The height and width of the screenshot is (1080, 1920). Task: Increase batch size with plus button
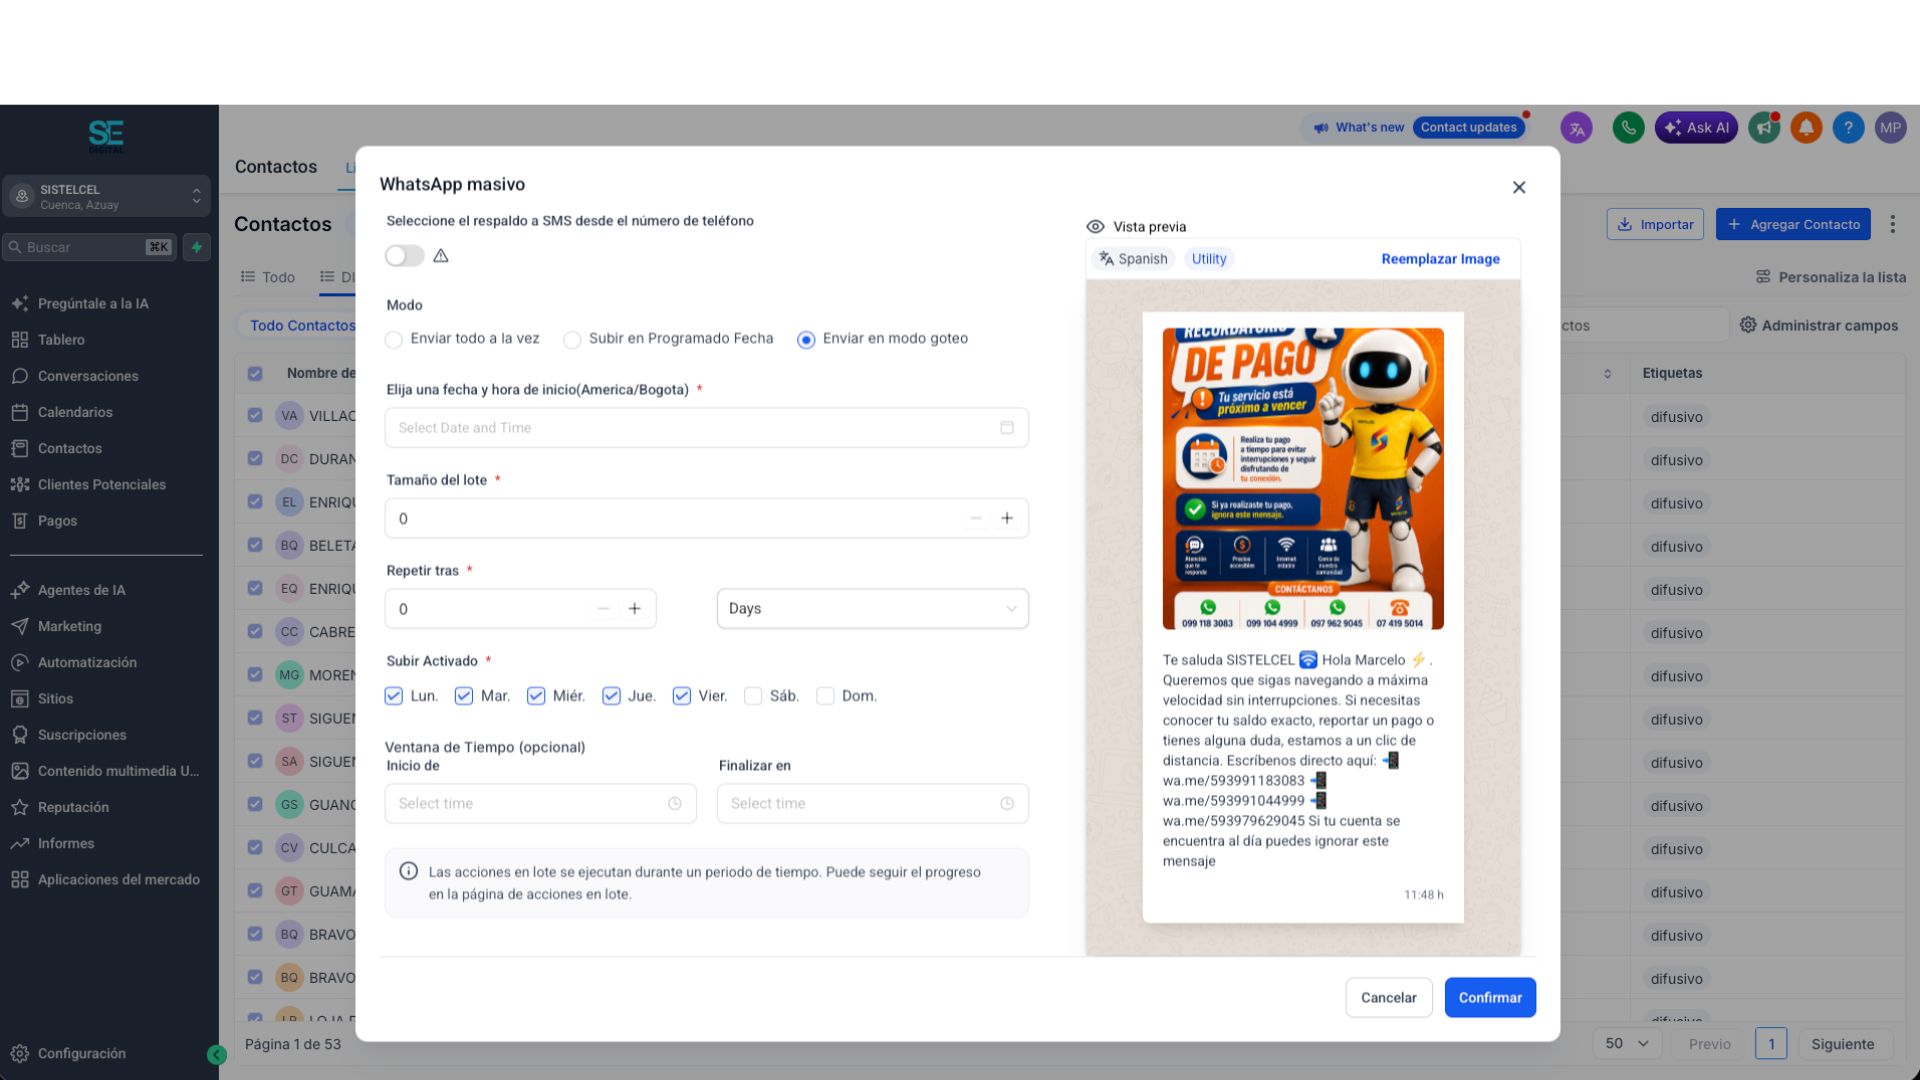(x=1007, y=518)
